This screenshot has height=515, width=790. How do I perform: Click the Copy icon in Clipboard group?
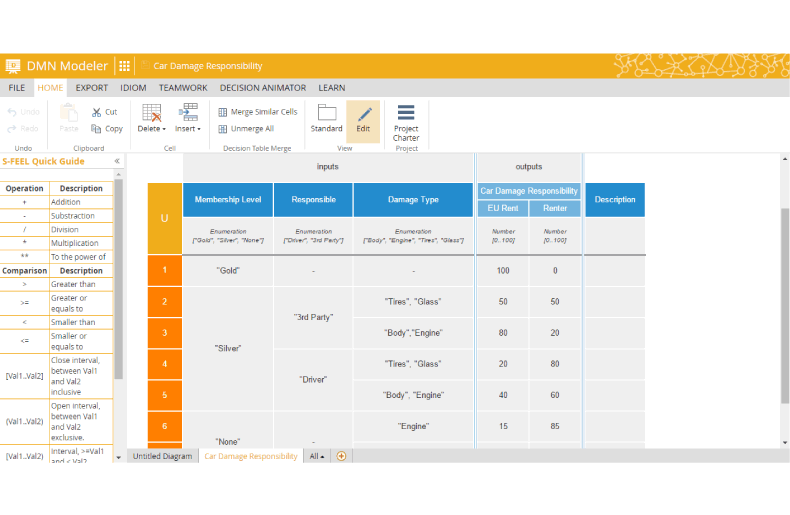point(97,128)
